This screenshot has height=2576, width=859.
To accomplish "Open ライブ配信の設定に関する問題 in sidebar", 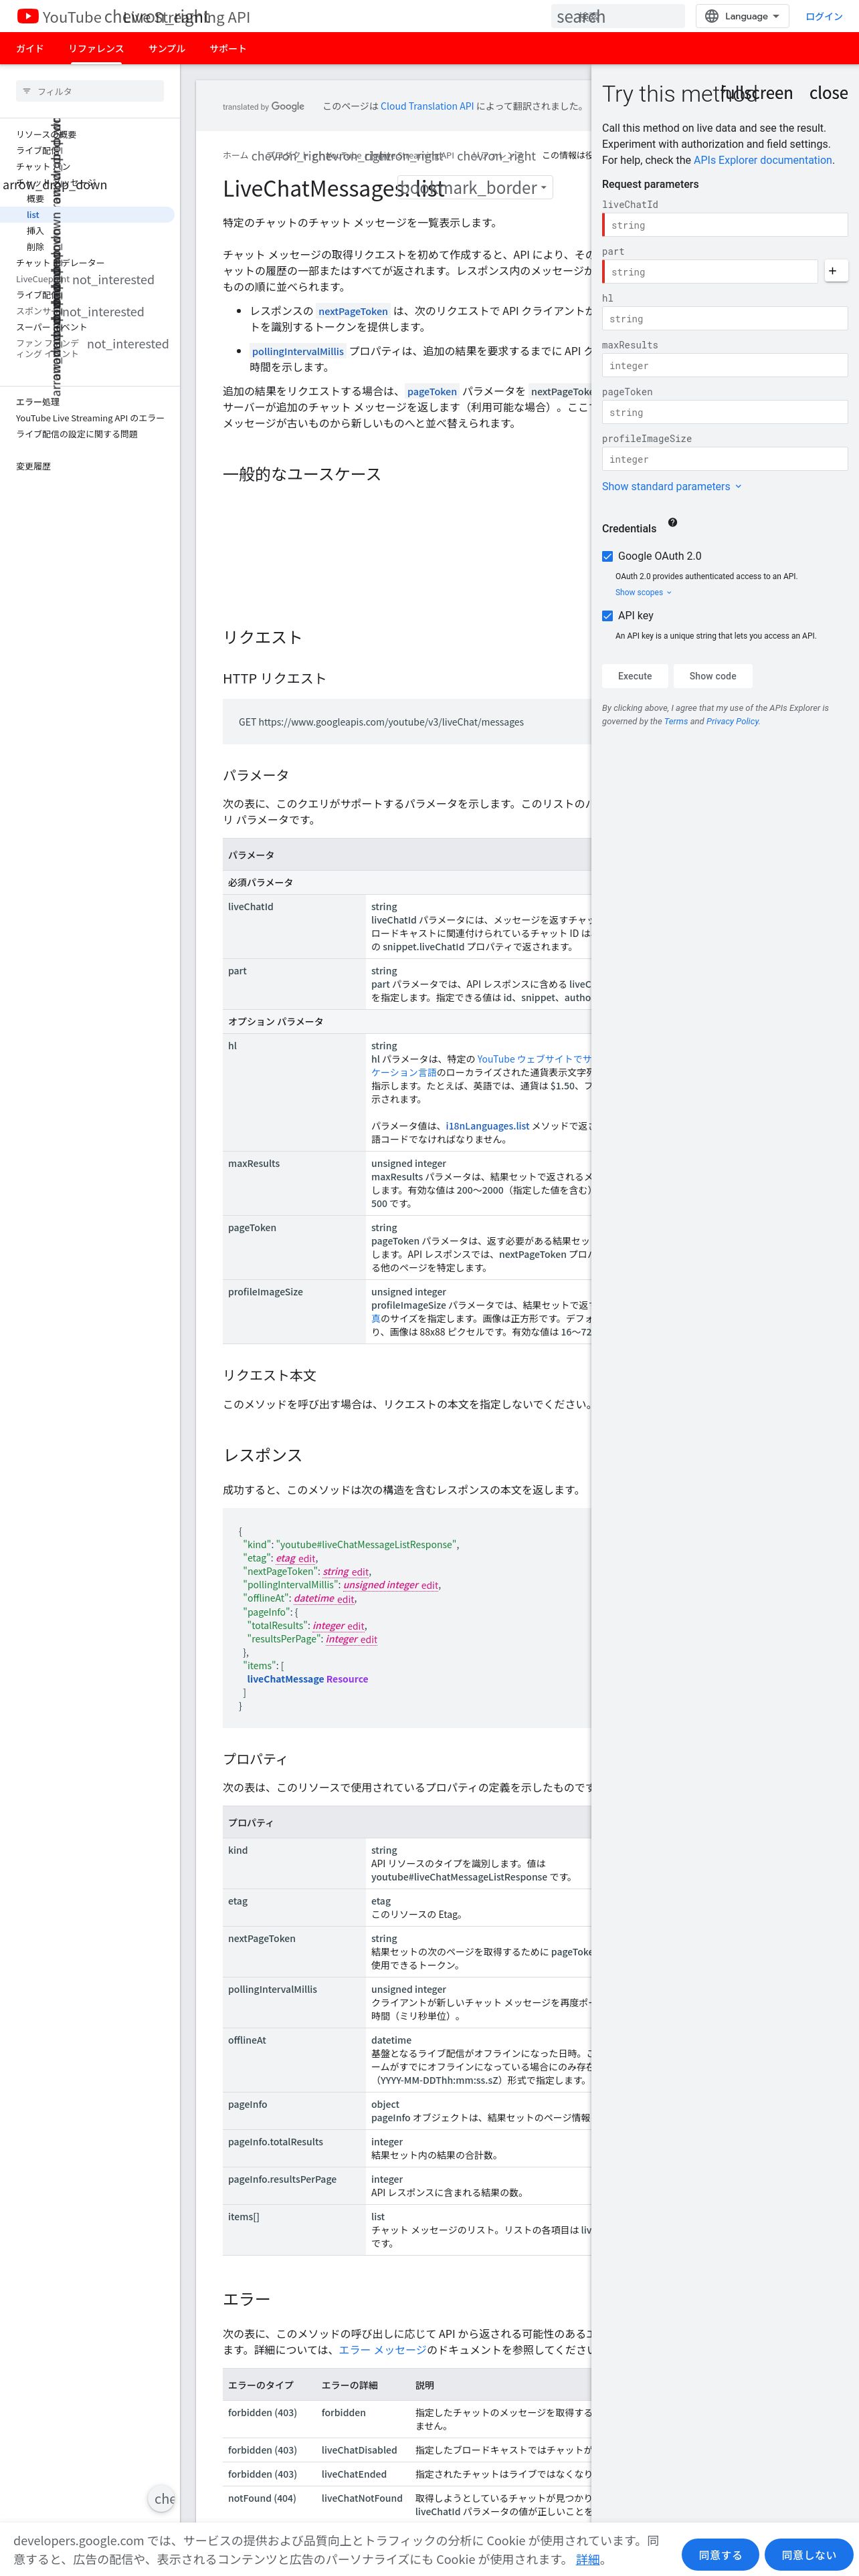I will (x=77, y=434).
